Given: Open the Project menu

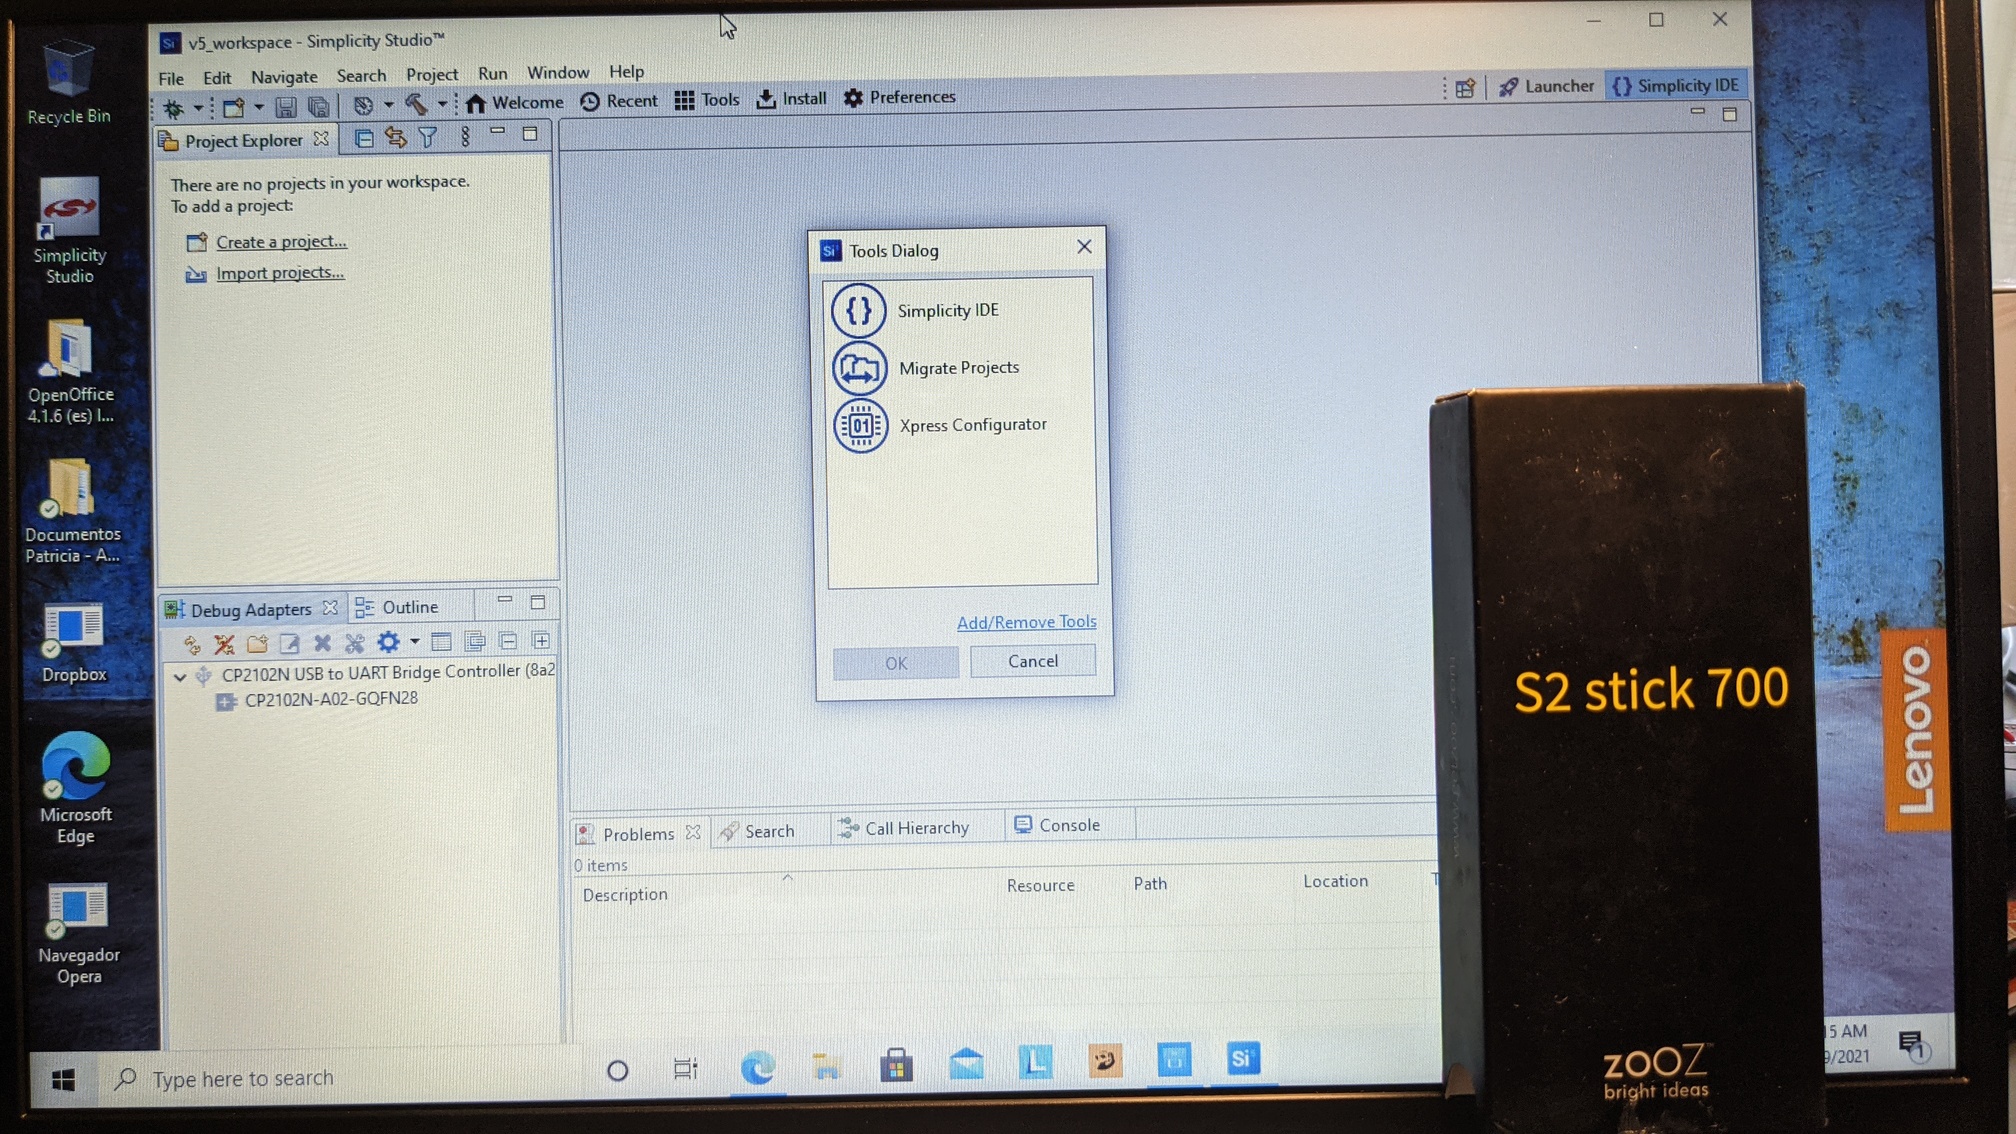Looking at the screenshot, I should [x=431, y=75].
